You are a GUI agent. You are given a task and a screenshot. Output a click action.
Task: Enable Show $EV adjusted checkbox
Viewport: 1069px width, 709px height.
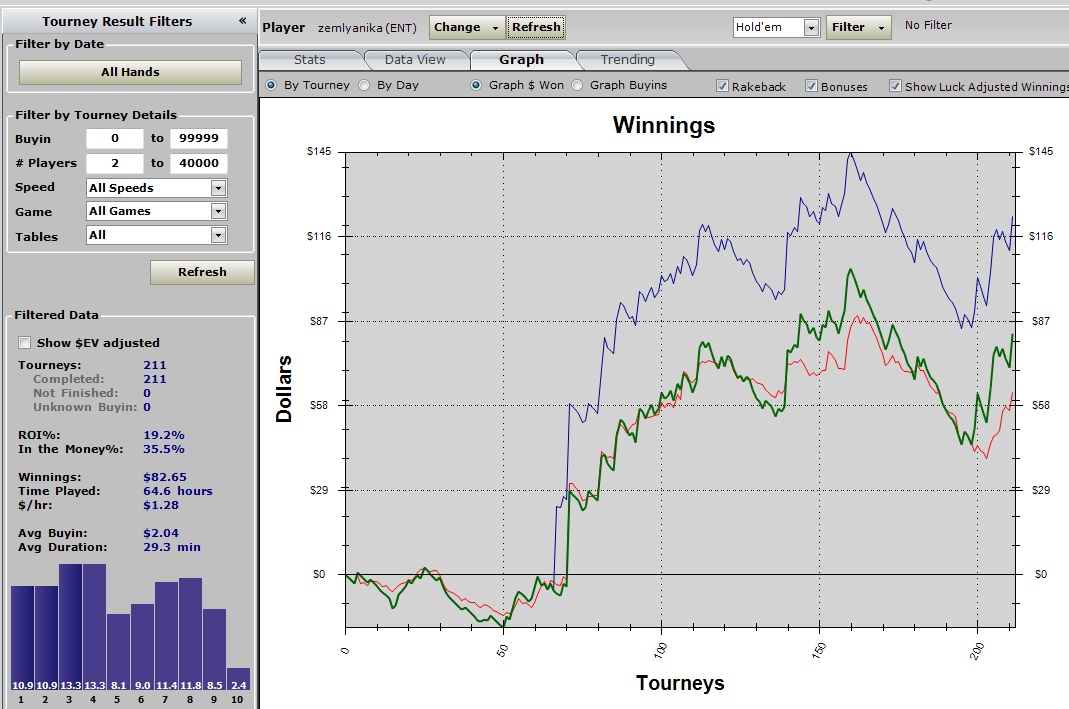click(x=25, y=343)
